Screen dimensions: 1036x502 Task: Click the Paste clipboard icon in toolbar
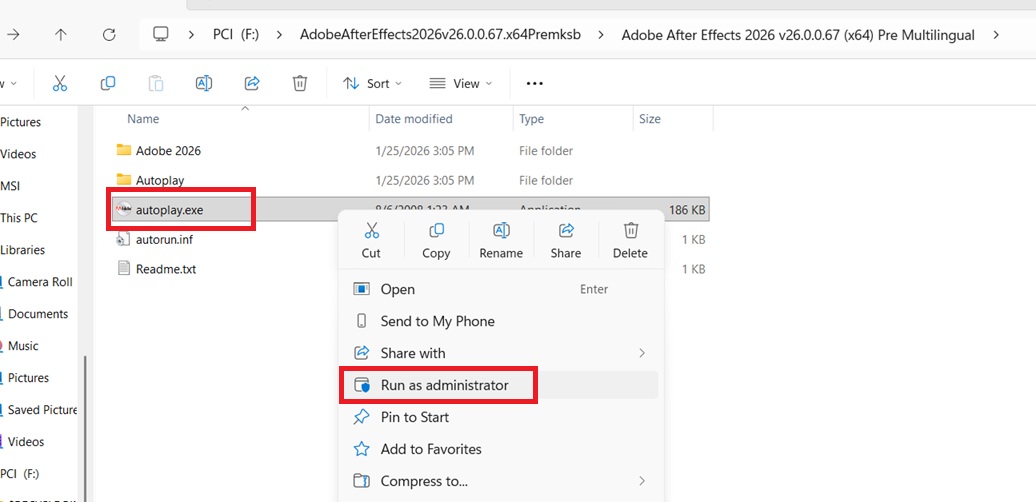pyautogui.click(x=156, y=83)
